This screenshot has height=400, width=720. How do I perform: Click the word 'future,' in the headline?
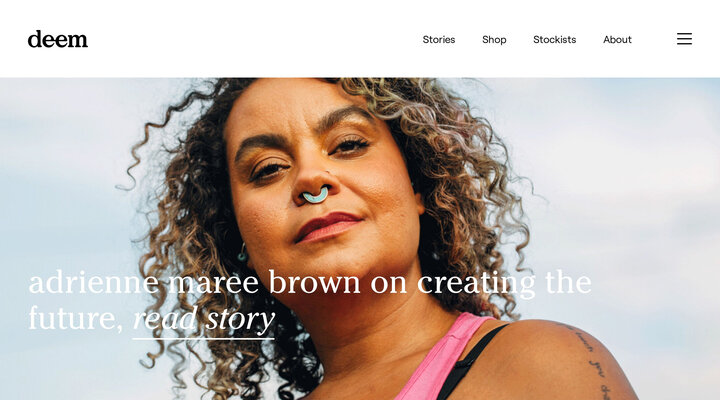click(76, 318)
